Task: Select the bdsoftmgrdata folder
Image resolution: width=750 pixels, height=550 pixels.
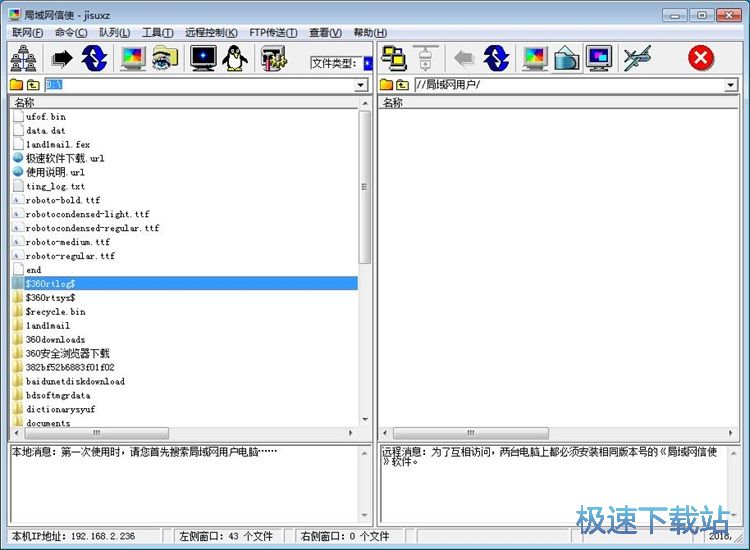Action: pyautogui.click(x=58, y=396)
